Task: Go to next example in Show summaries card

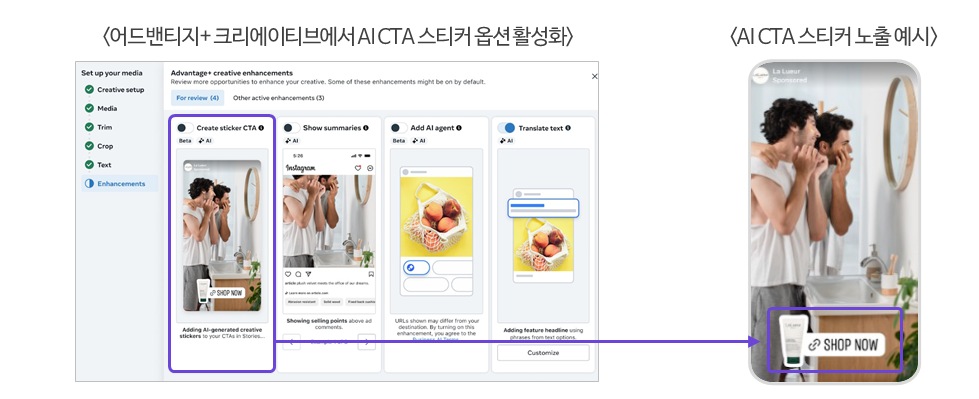Action: coord(367,342)
